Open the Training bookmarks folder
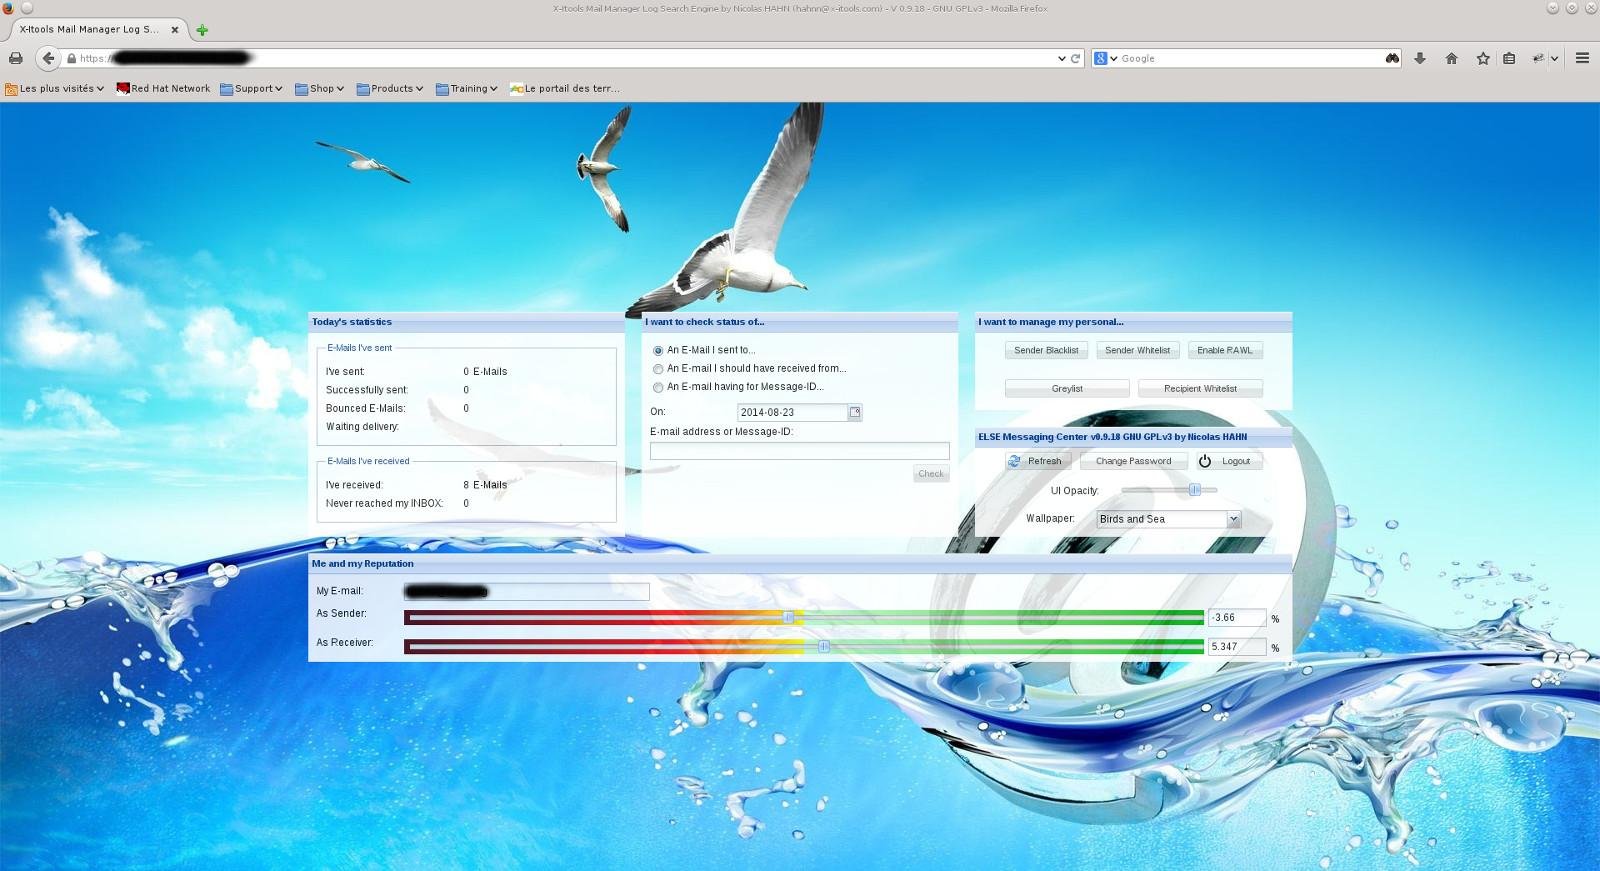This screenshot has width=1600, height=871. click(x=466, y=88)
